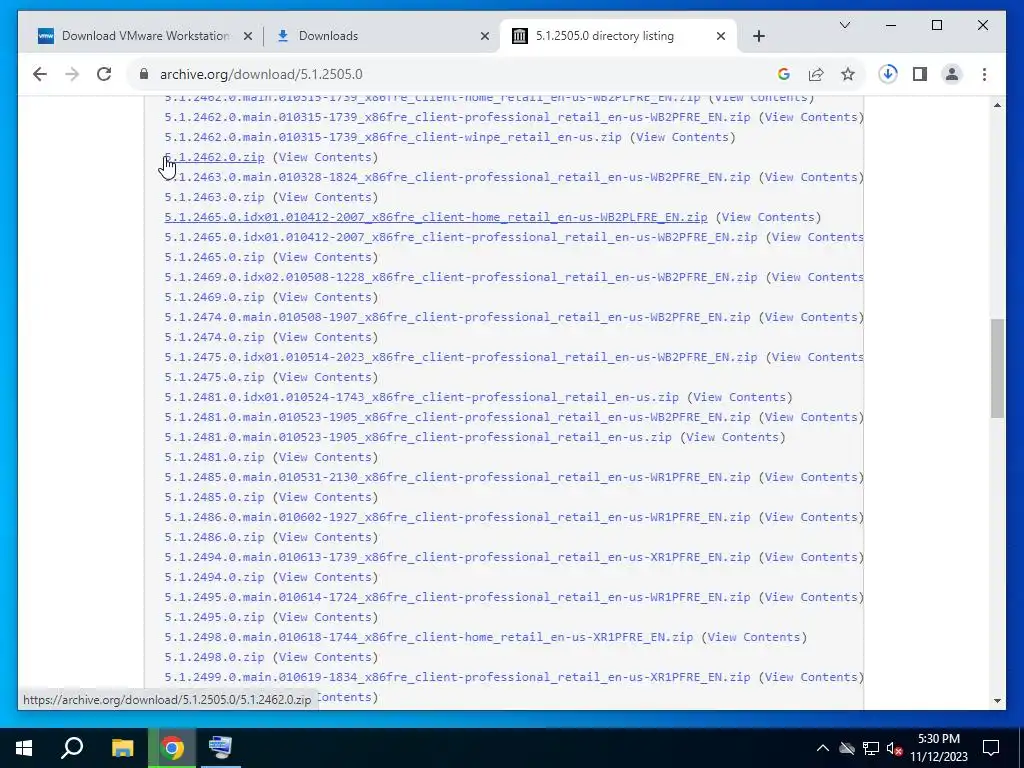Screen dimensions: 1024x768
Task: View Contents of 5.1.2462.0.zip
Action: (x=325, y=157)
